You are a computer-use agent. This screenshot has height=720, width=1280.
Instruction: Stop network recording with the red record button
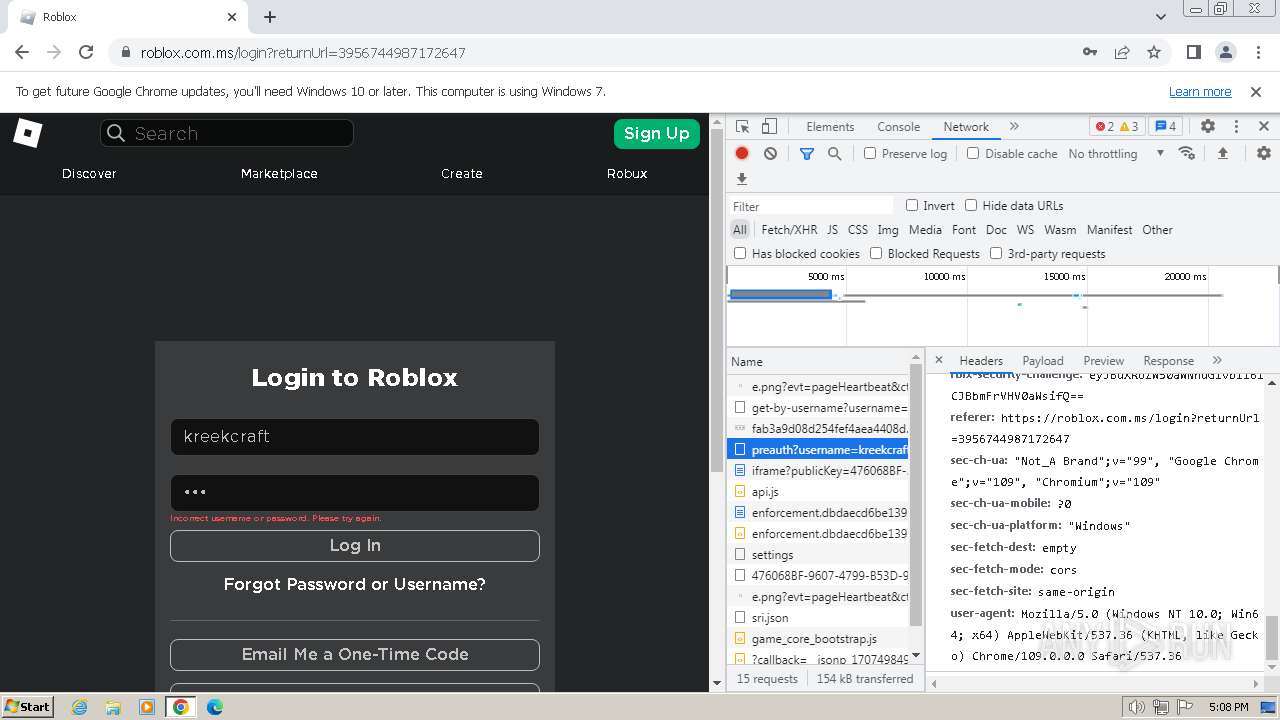(742, 153)
